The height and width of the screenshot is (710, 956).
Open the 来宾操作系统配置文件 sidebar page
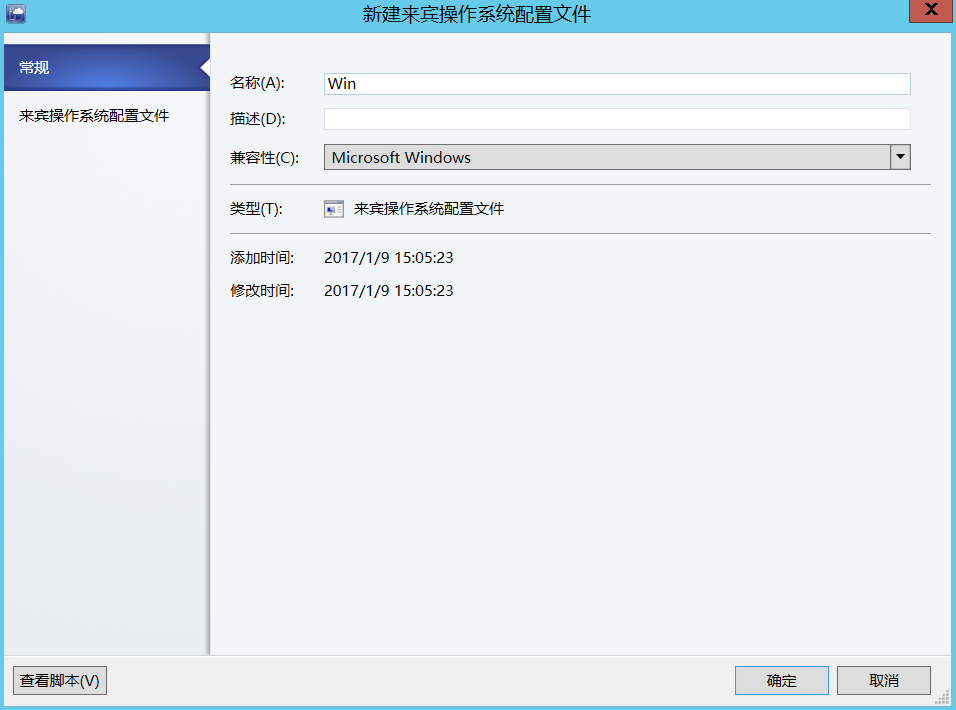94,116
